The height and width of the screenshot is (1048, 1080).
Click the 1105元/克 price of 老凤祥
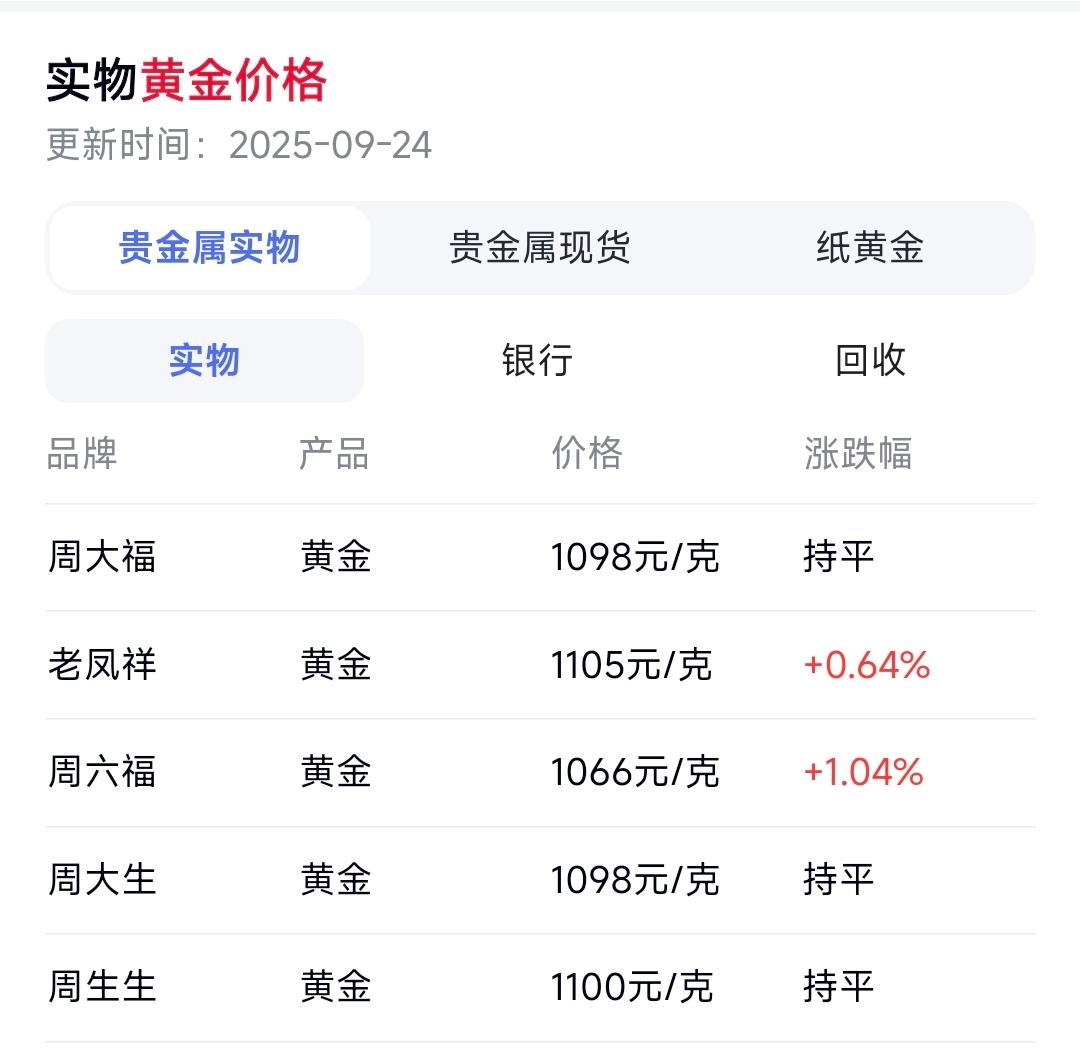click(631, 665)
